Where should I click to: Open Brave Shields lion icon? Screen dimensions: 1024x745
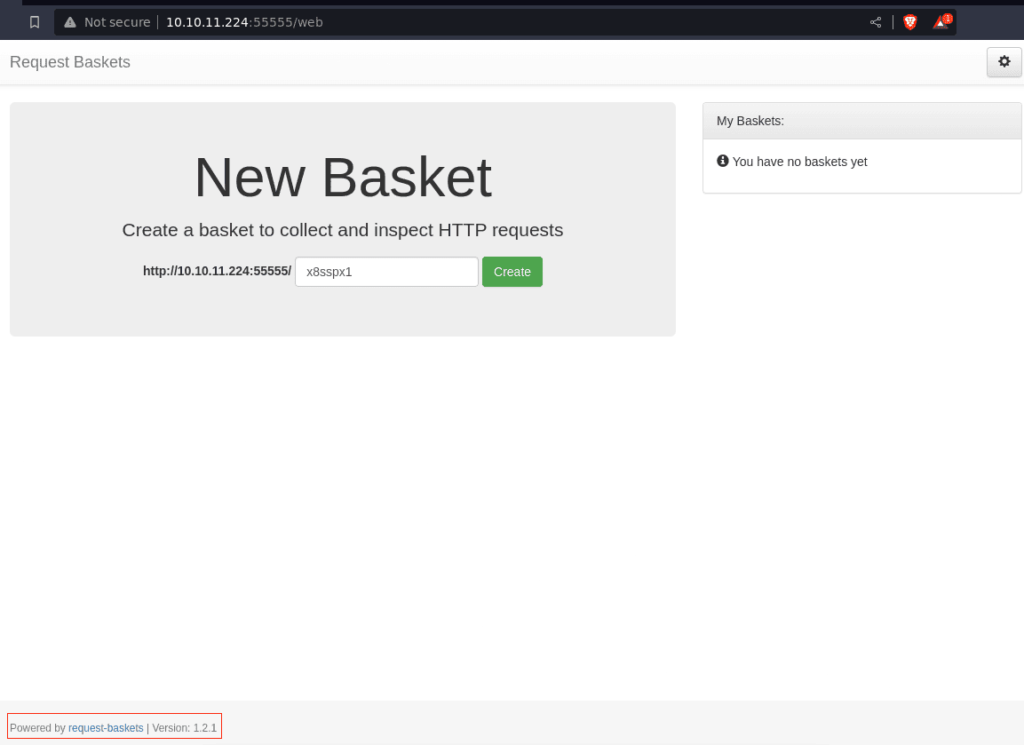[x=910, y=22]
